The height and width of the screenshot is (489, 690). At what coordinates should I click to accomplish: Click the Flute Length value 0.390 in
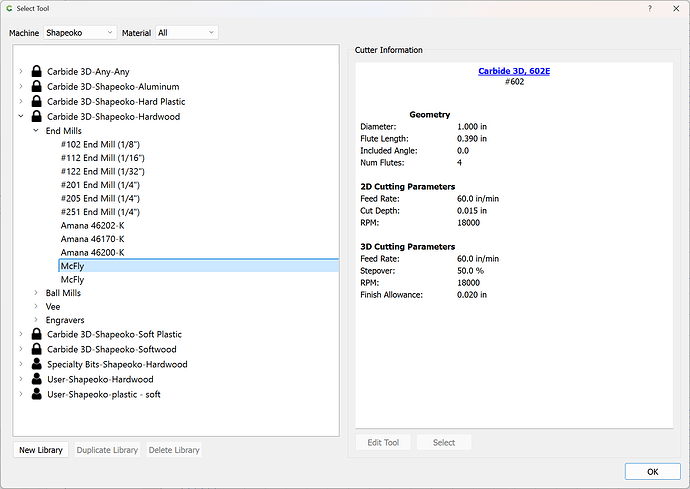(x=472, y=138)
